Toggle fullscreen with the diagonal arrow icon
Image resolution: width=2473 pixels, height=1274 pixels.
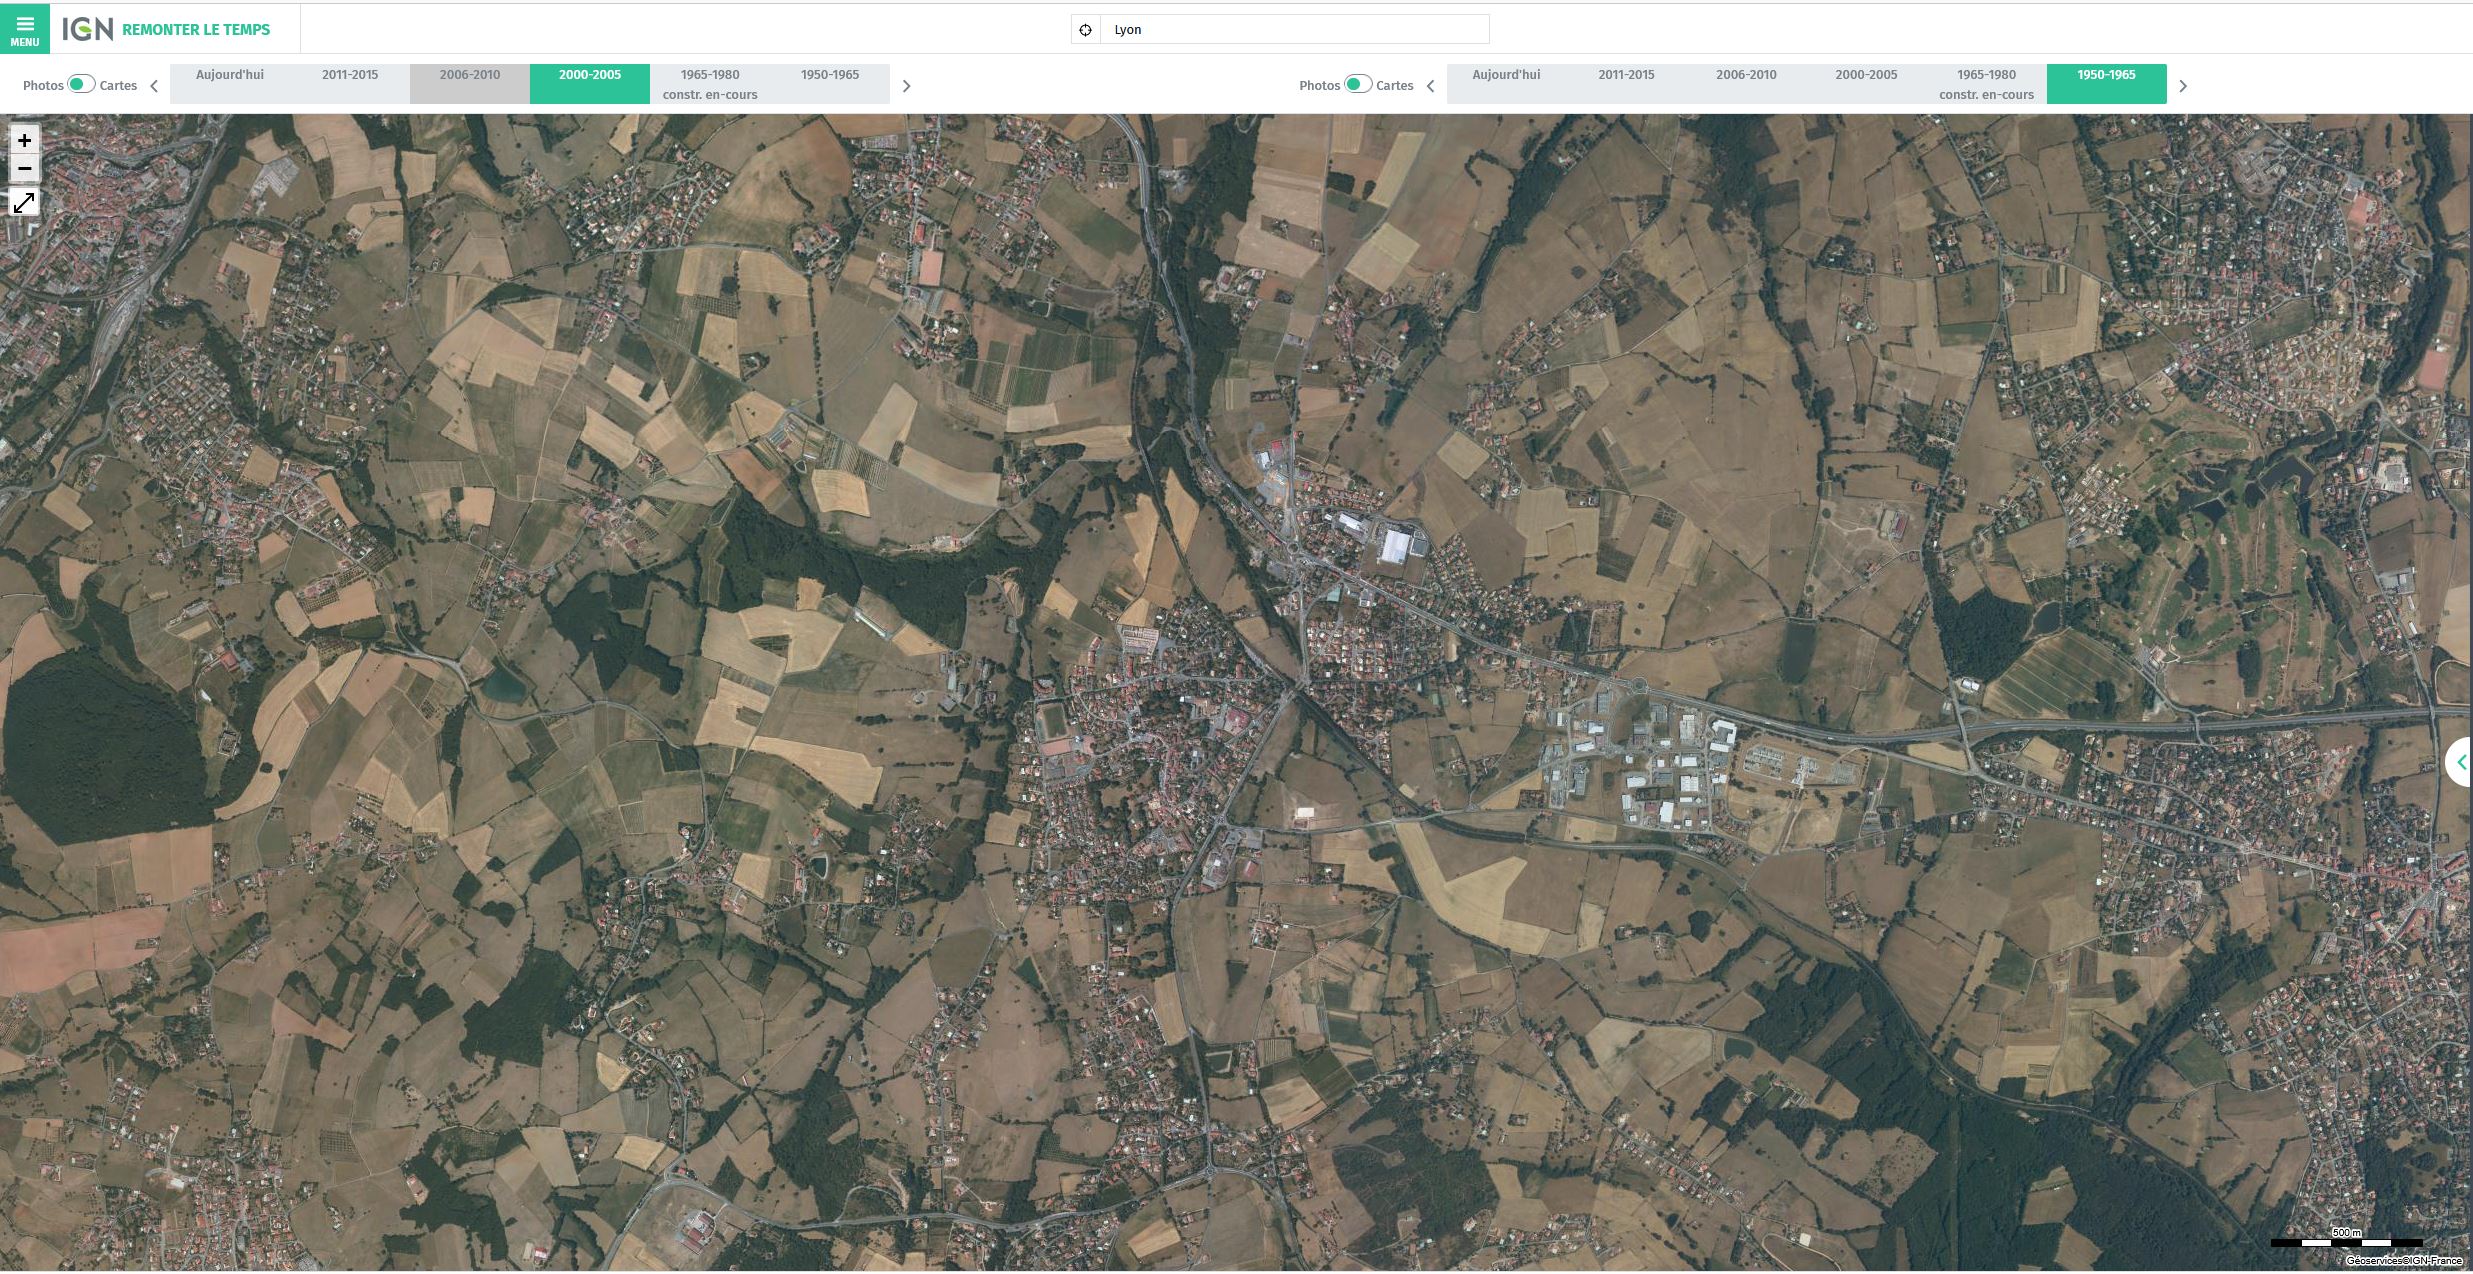pyautogui.click(x=24, y=203)
